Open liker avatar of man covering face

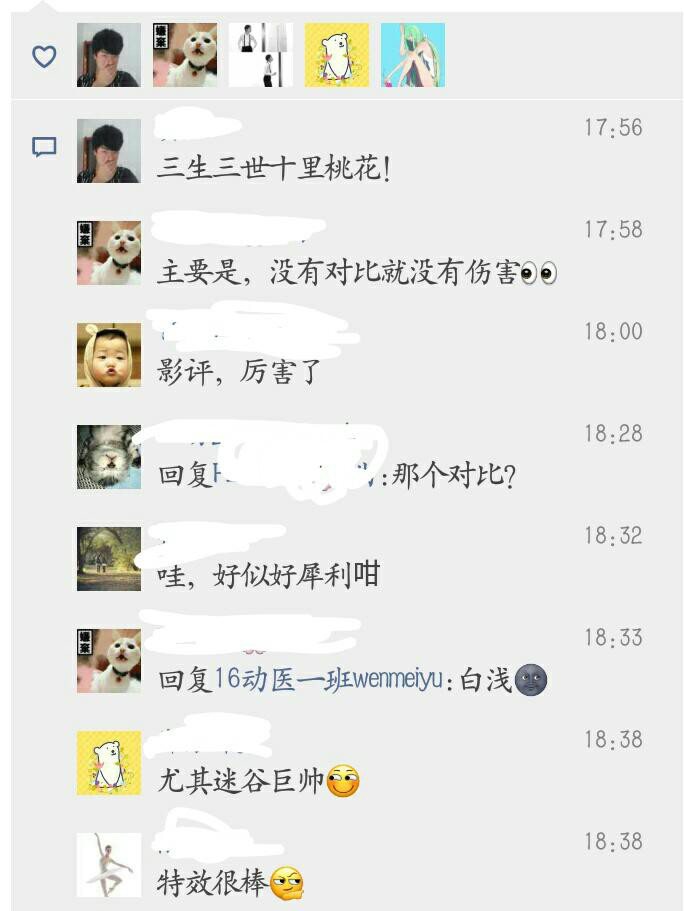[109, 55]
